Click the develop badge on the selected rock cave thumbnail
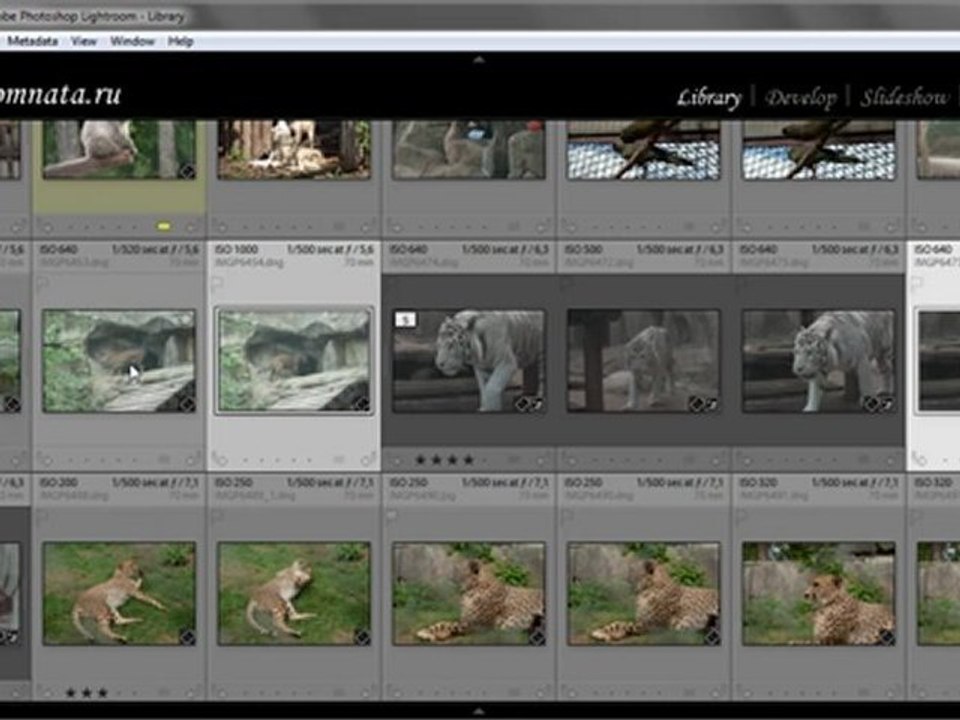960x720 pixels. click(x=361, y=404)
